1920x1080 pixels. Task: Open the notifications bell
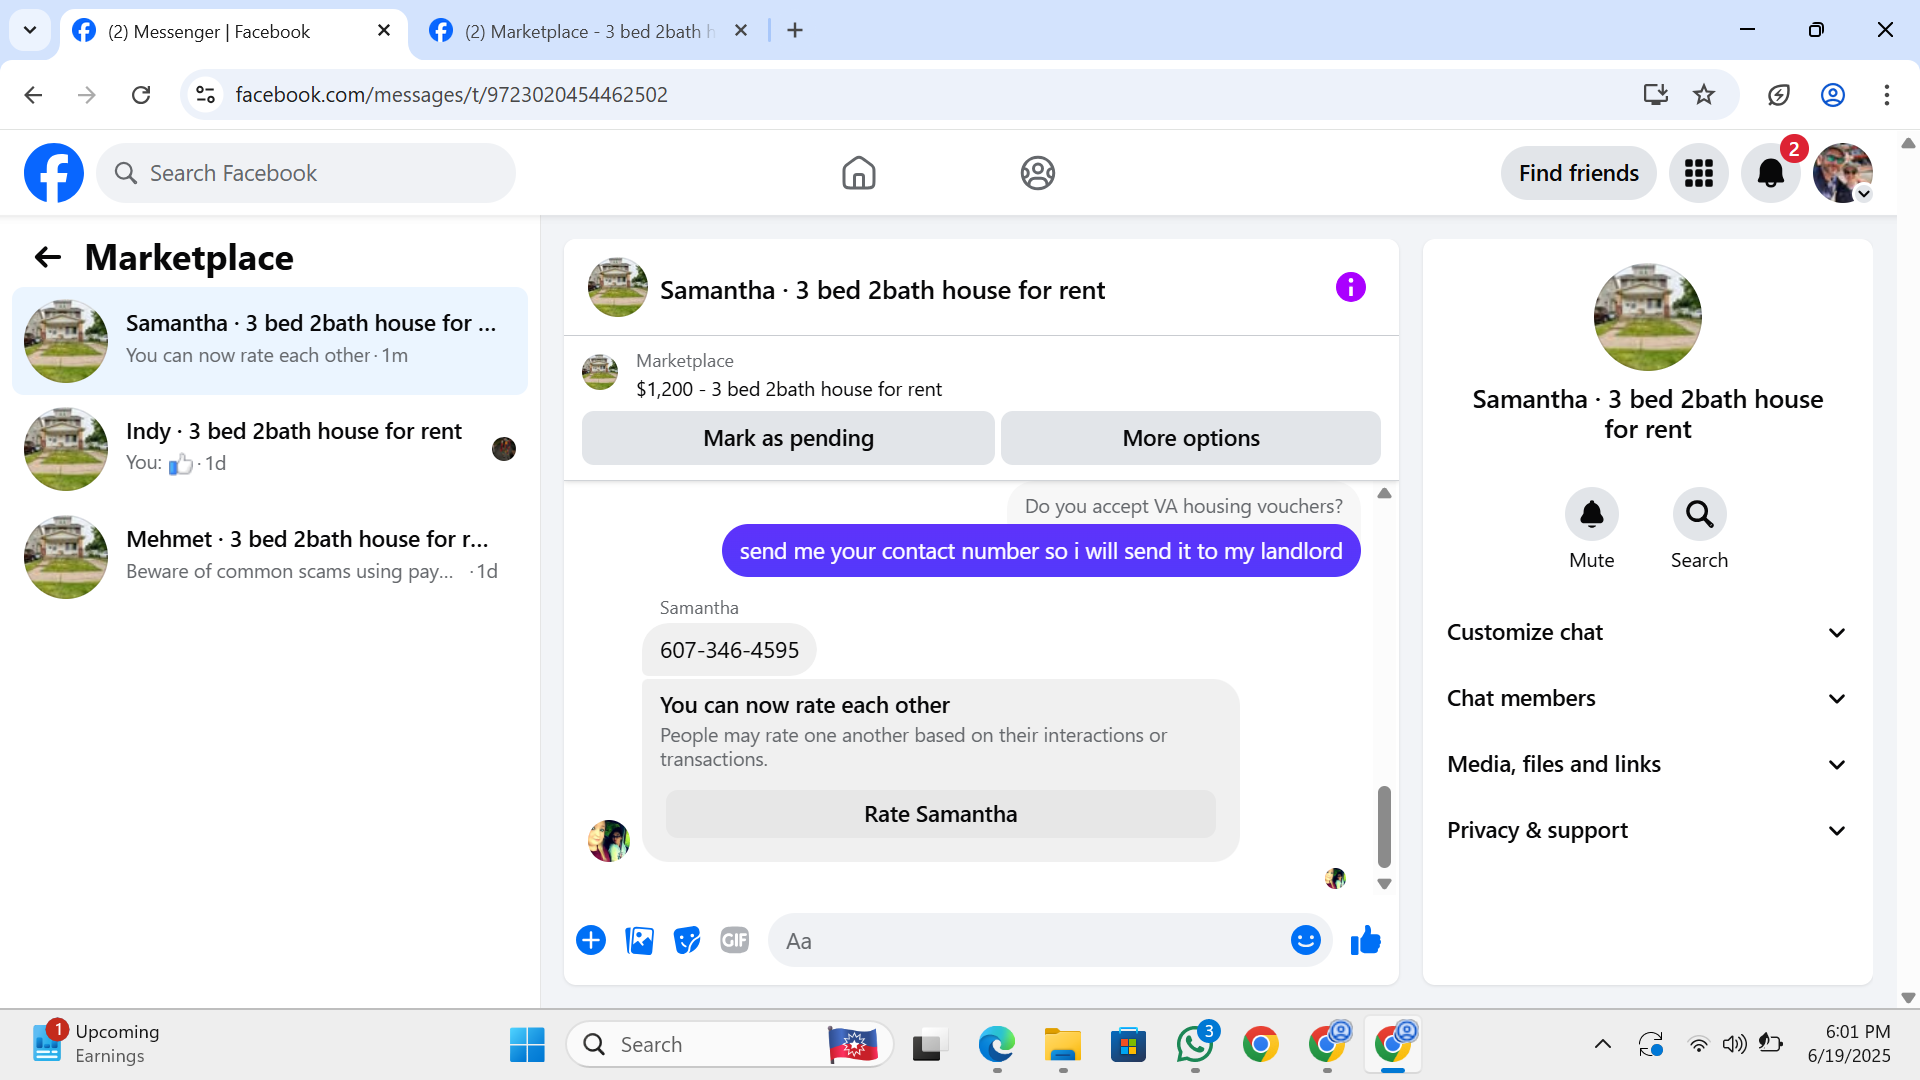pyautogui.click(x=1771, y=173)
